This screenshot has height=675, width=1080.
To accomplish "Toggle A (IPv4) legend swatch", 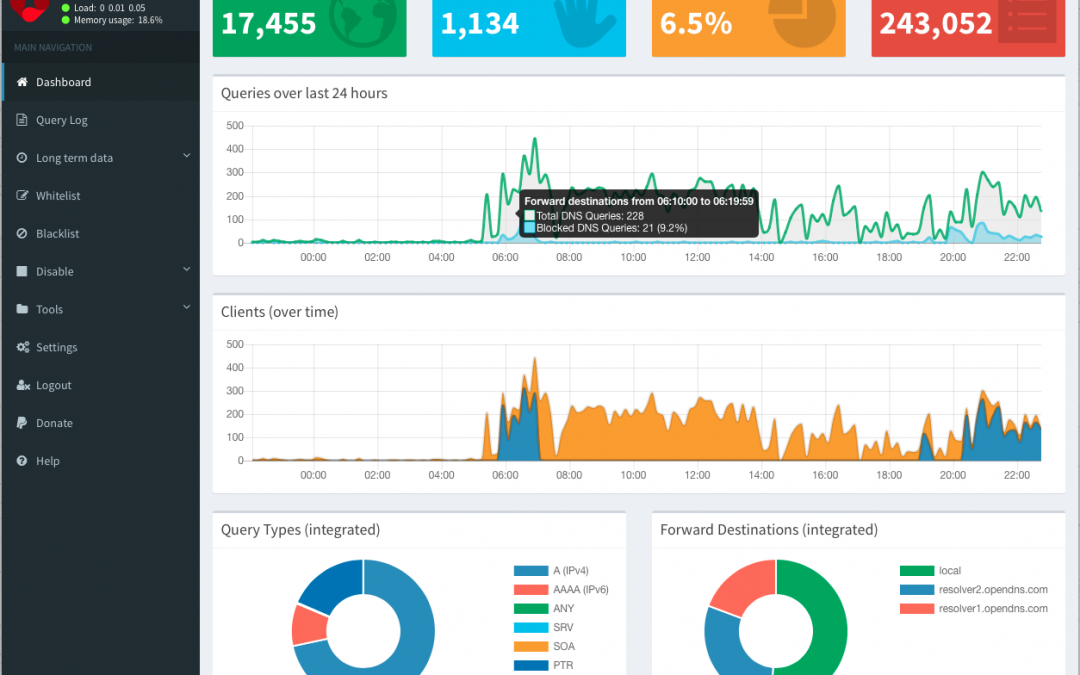I will click(x=530, y=570).
